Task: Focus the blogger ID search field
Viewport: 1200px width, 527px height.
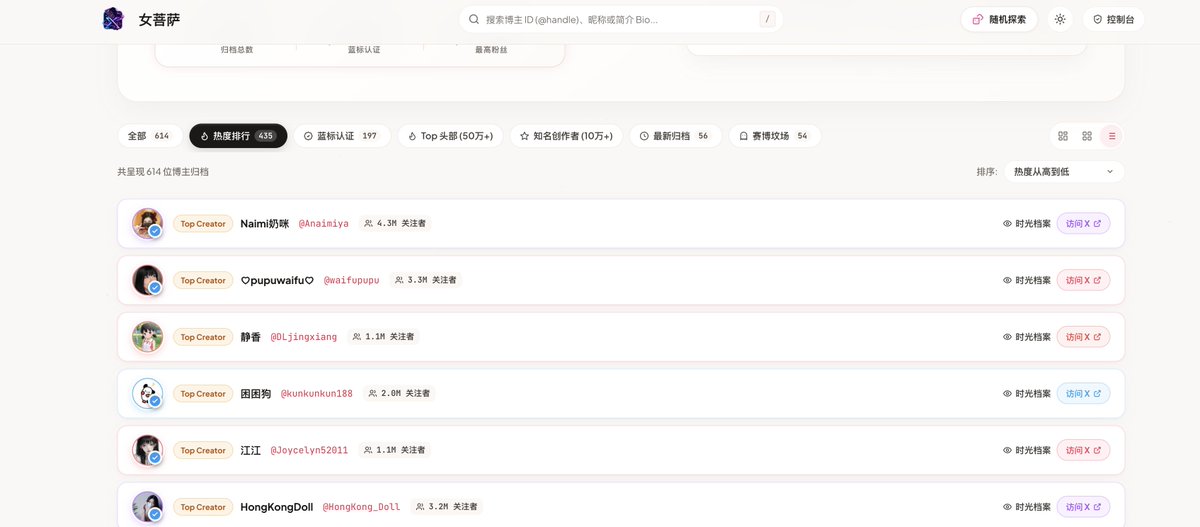Action: click(x=620, y=19)
